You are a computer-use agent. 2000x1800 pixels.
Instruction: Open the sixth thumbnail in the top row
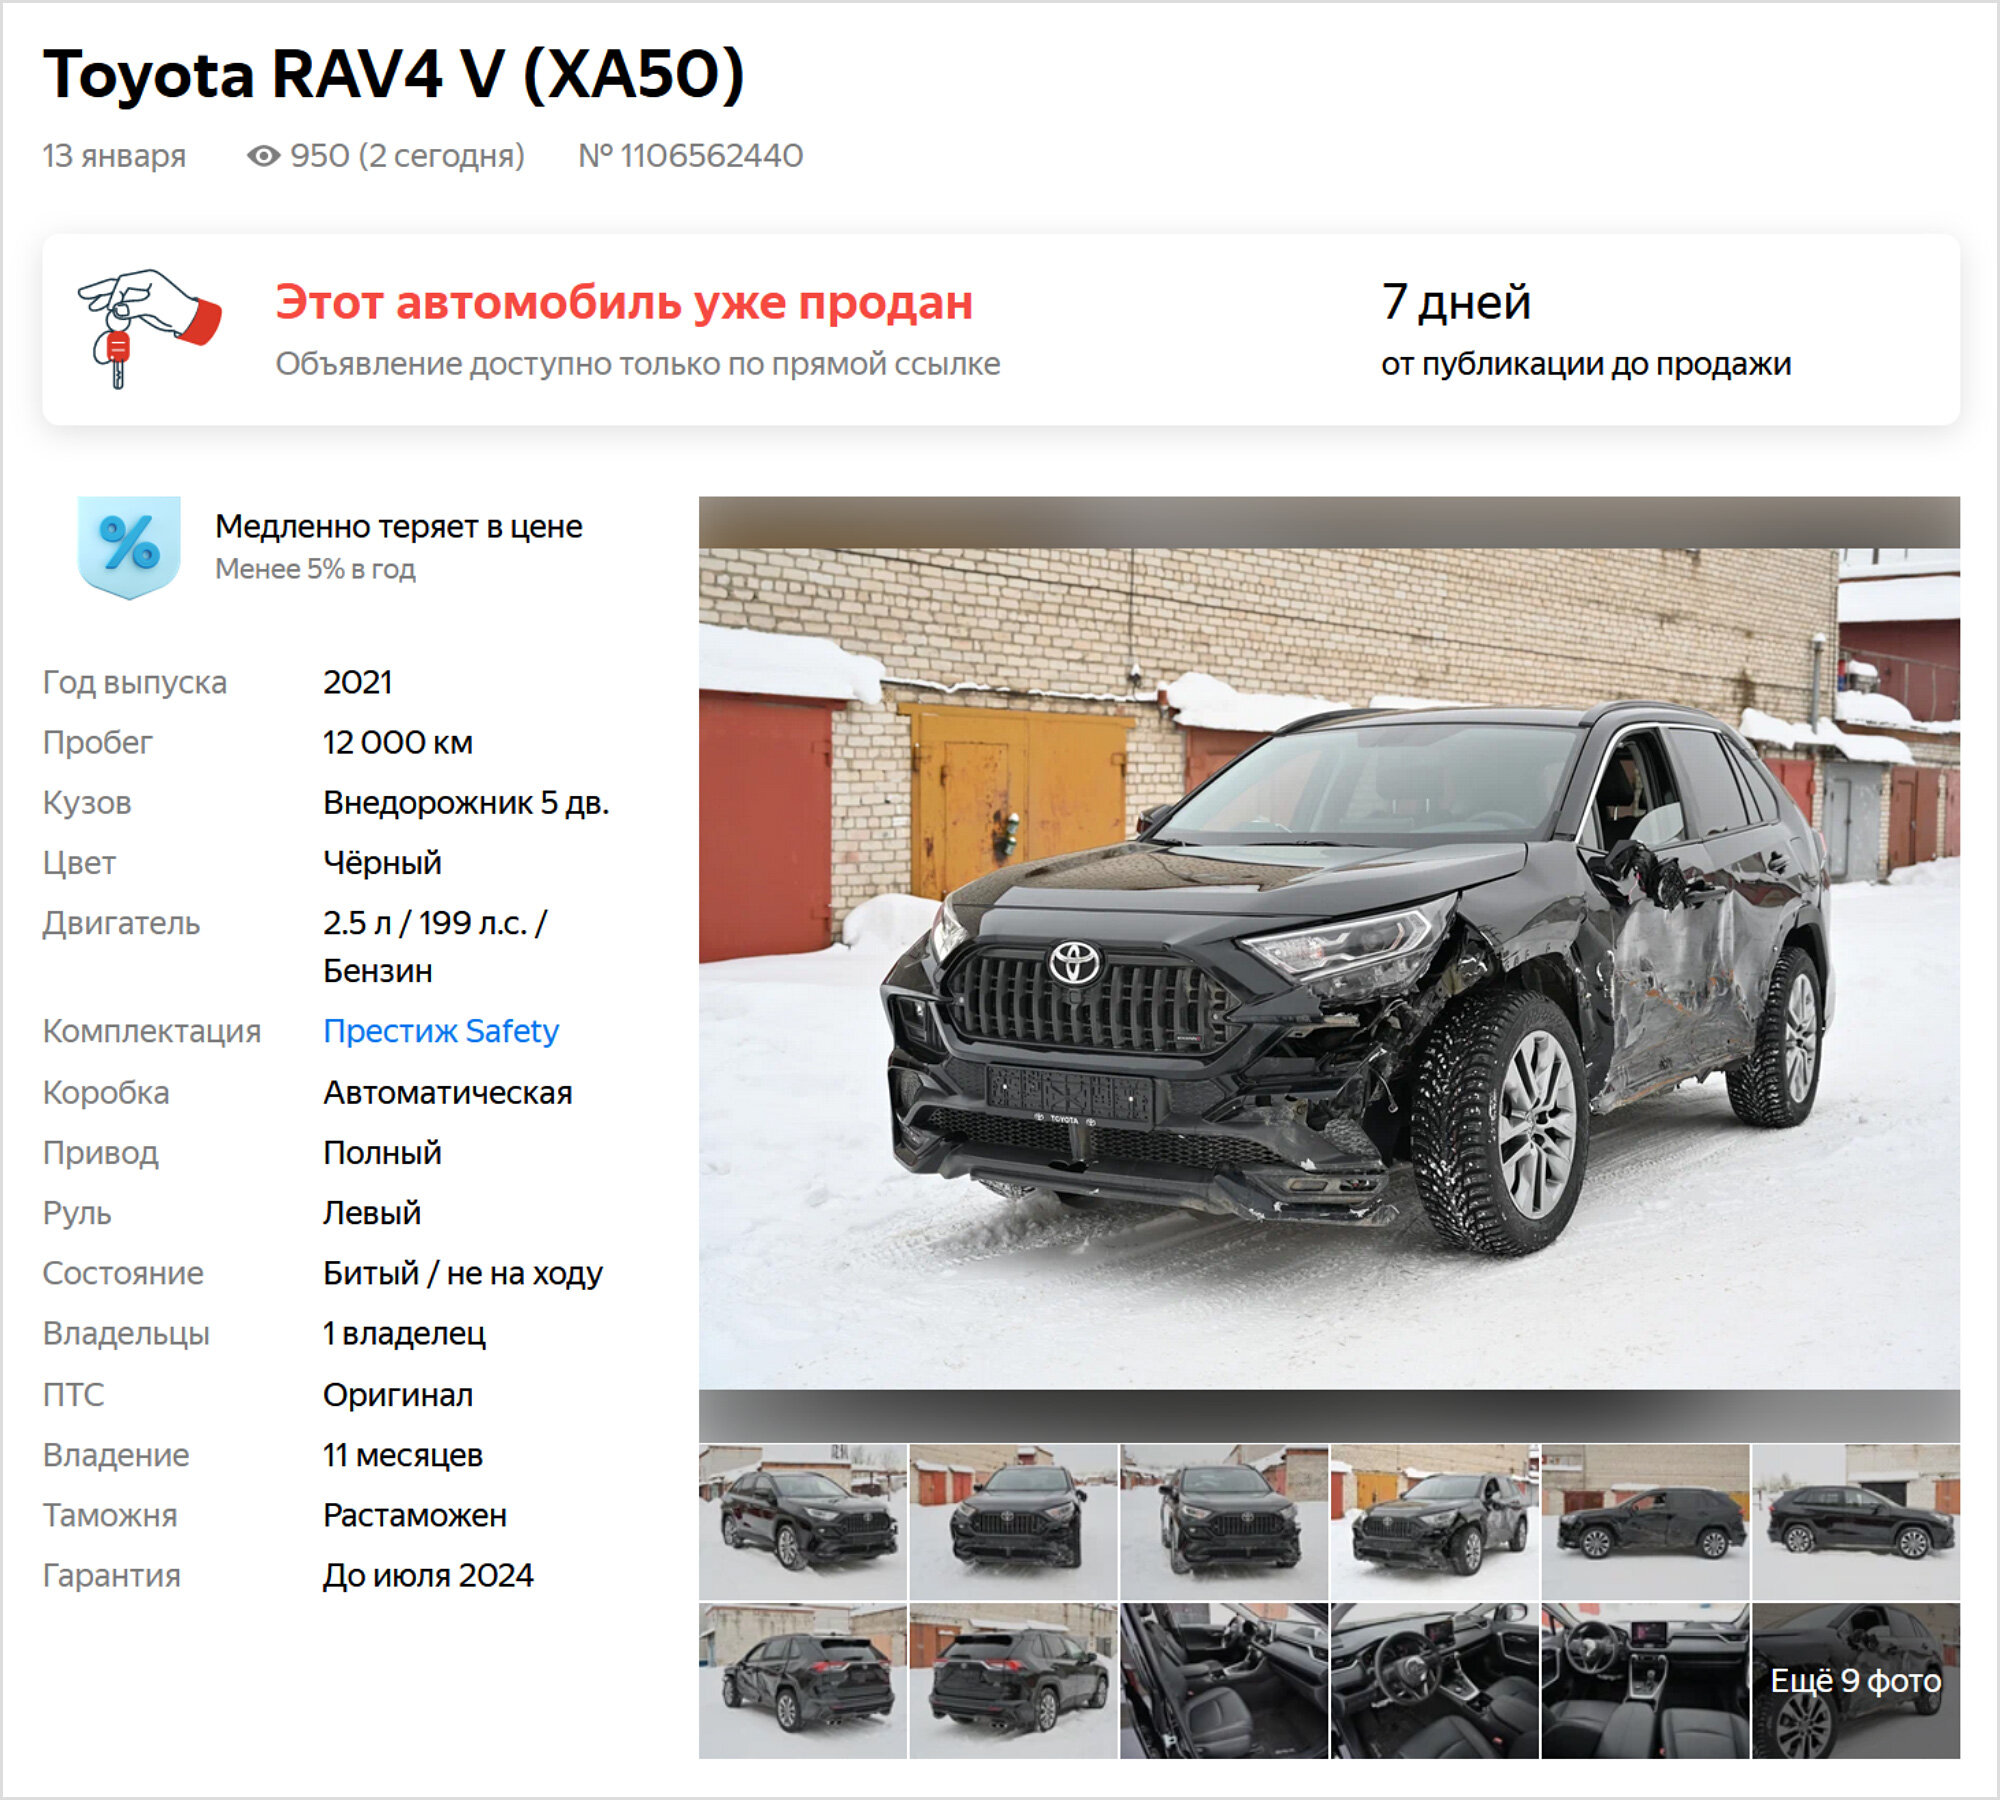1855,1521
